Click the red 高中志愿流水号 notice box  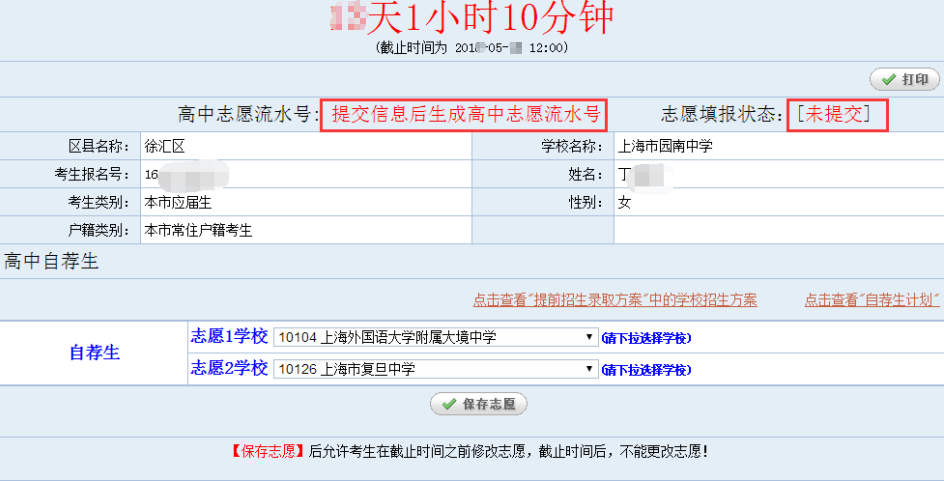464,115
